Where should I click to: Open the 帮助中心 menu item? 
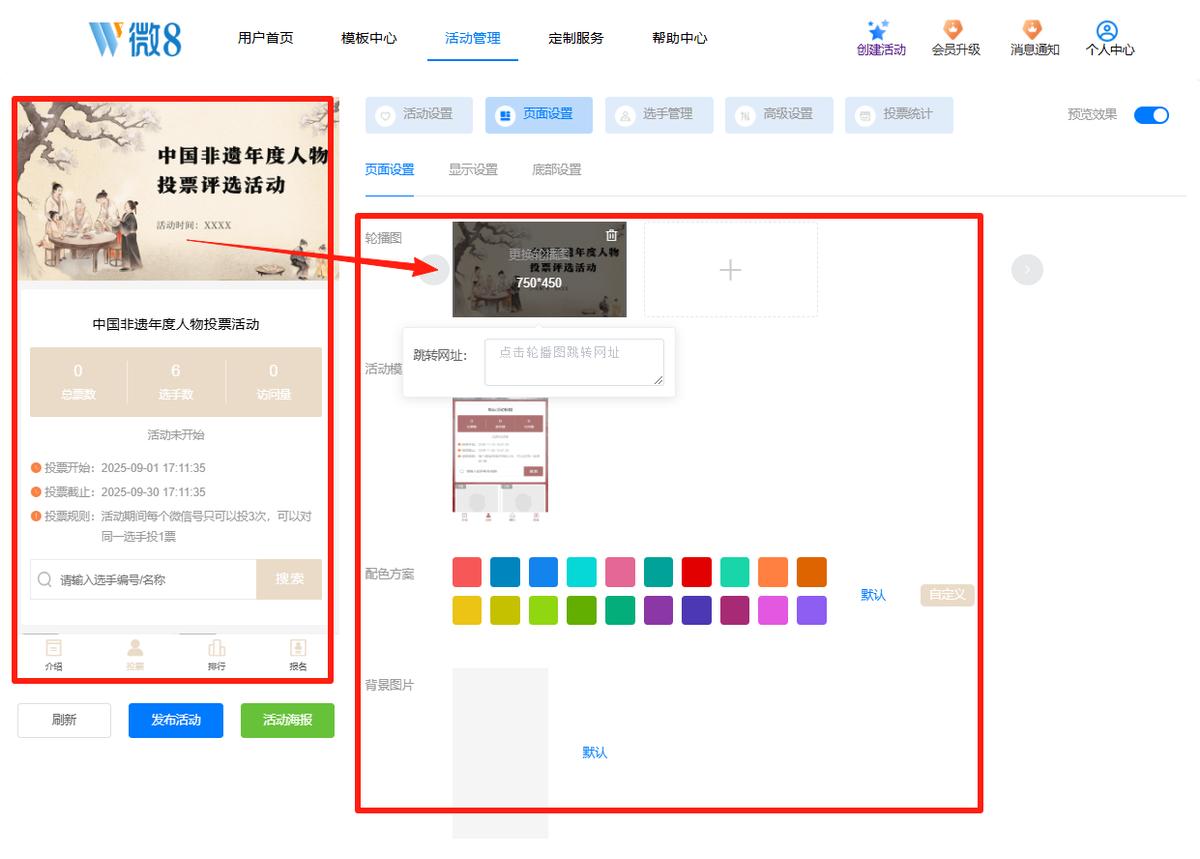(x=680, y=39)
